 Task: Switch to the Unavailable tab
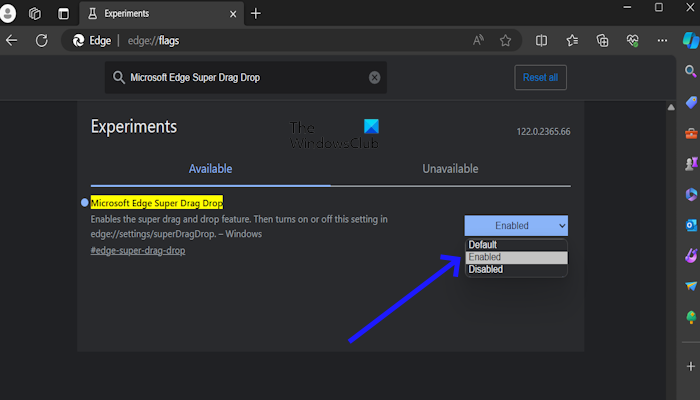[x=450, y=169]
